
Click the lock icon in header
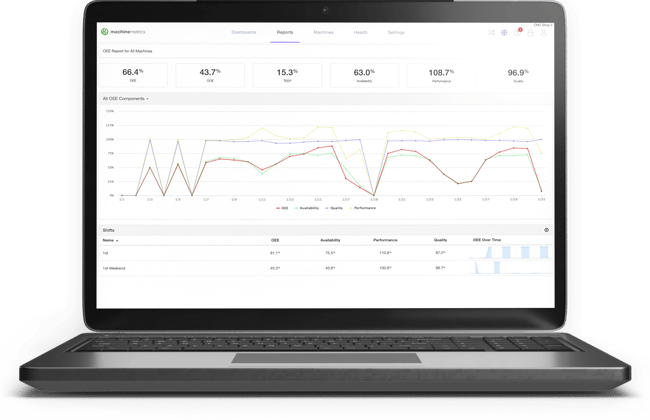(x=530, y=32)
